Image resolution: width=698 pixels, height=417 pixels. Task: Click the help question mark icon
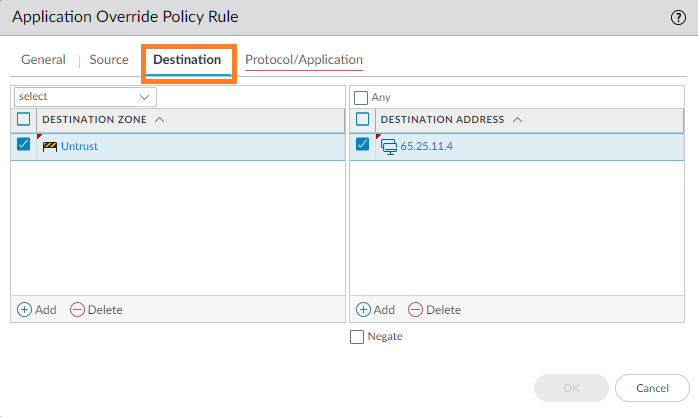[678, 17]
